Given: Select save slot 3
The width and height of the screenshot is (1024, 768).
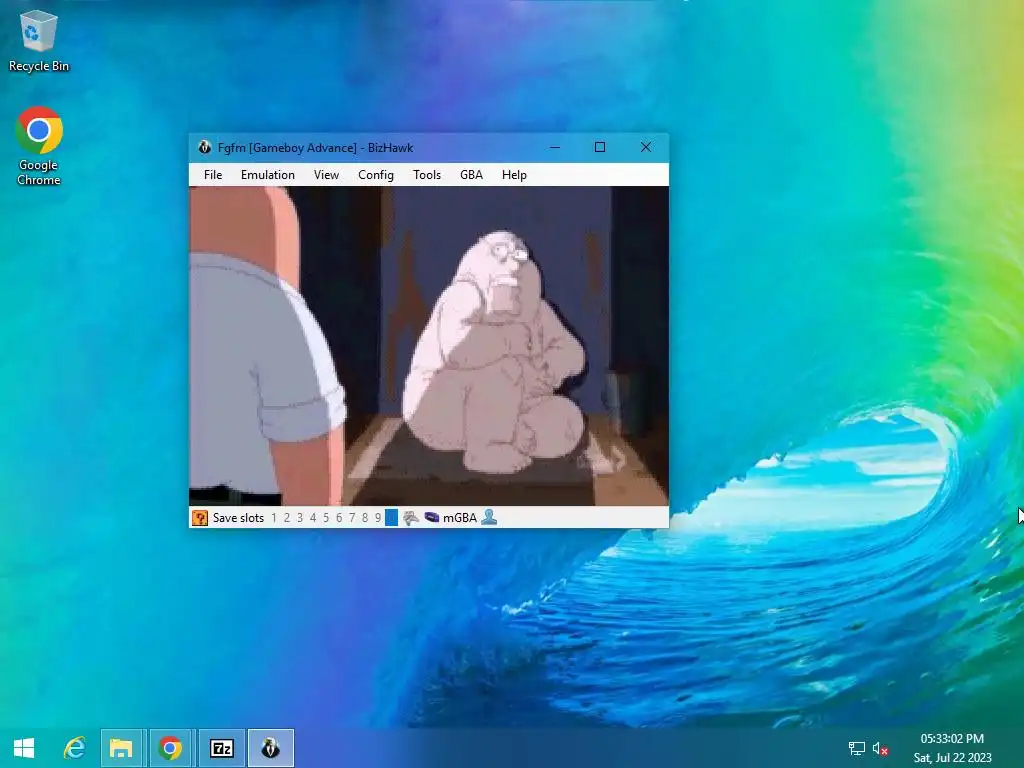Looking at the screenshot, I should coord(300,518).
